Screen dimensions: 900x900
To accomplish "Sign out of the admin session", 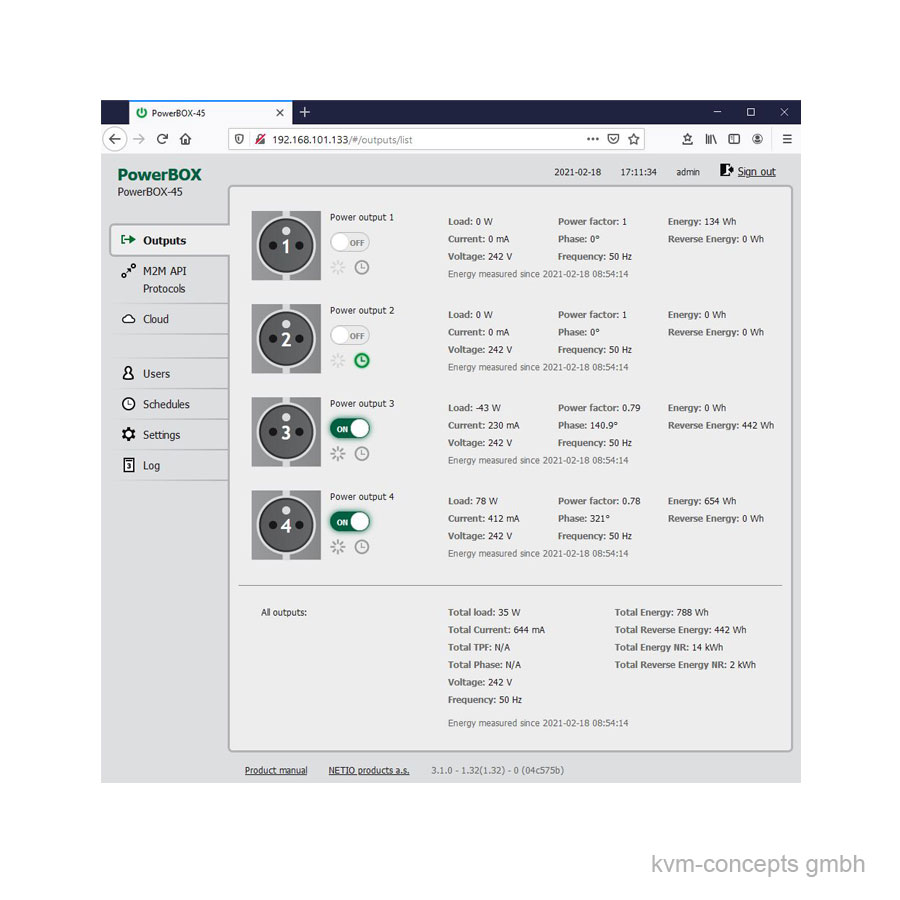I will (755, 172).
